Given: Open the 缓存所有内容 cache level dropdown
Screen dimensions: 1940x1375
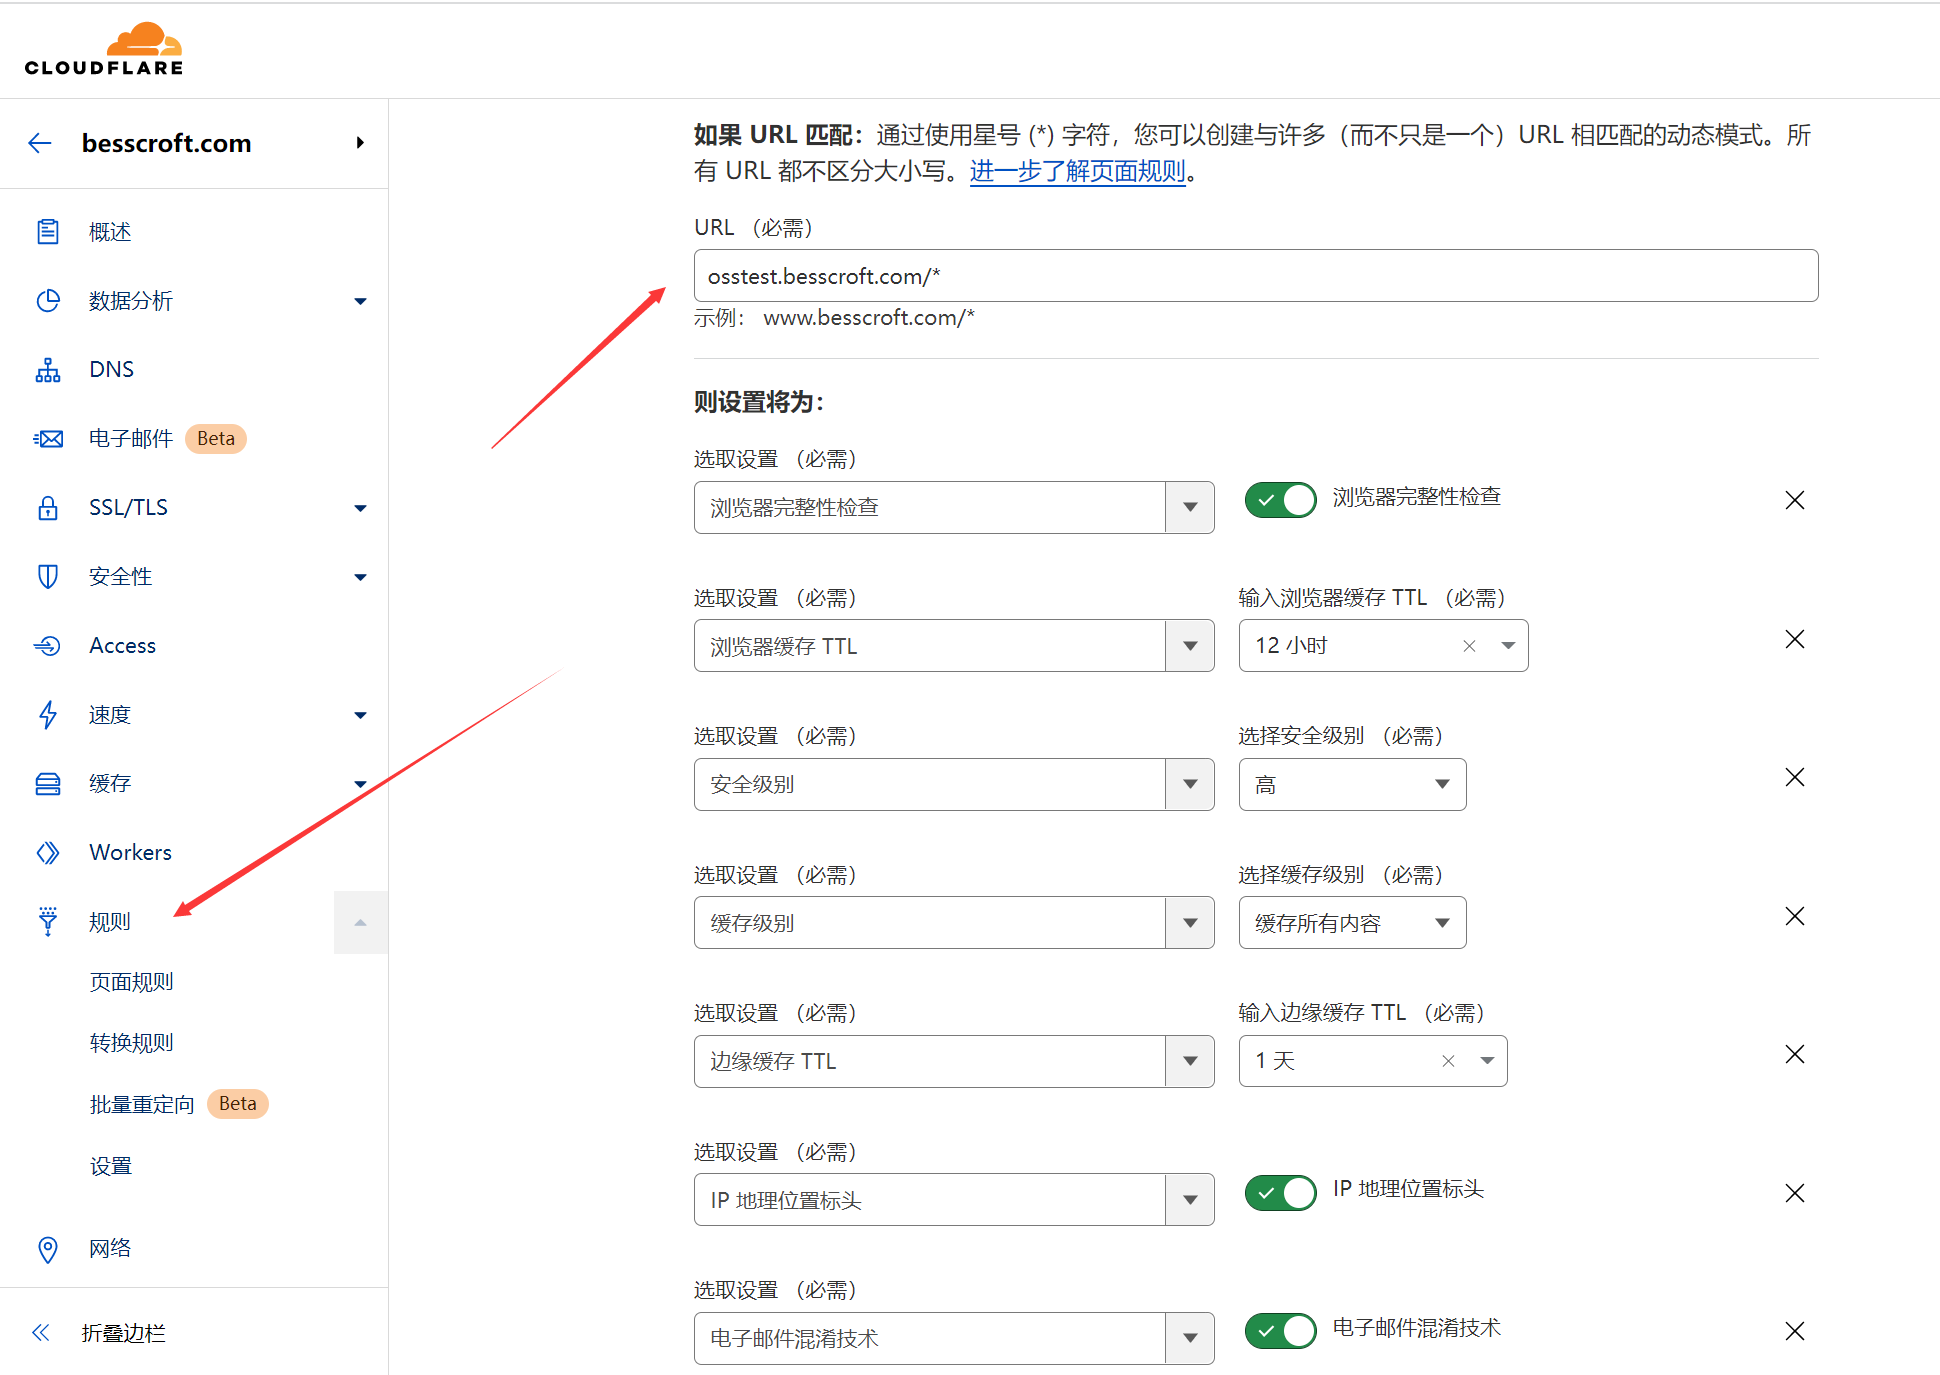Looking at the screenshot, I should [x=1352, y=923].
